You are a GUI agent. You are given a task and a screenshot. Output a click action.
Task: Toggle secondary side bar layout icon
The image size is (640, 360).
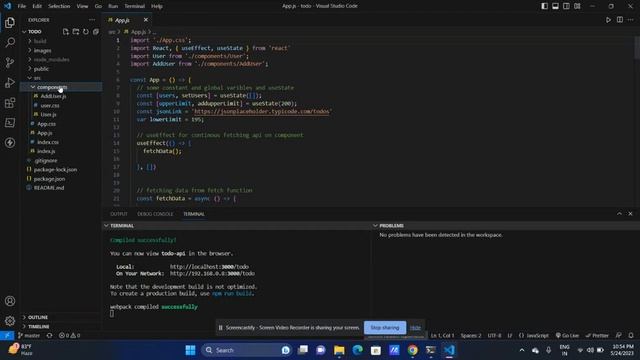(x=566, y=6)
